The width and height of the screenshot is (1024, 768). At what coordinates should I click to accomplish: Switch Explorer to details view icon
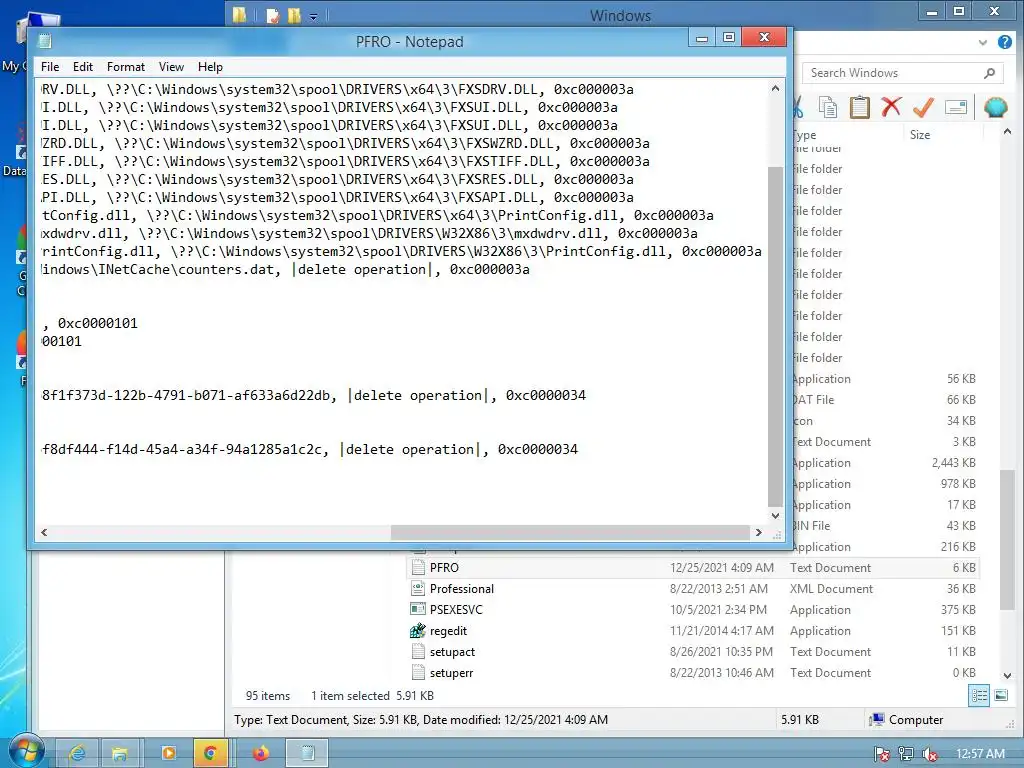(979, 696)
